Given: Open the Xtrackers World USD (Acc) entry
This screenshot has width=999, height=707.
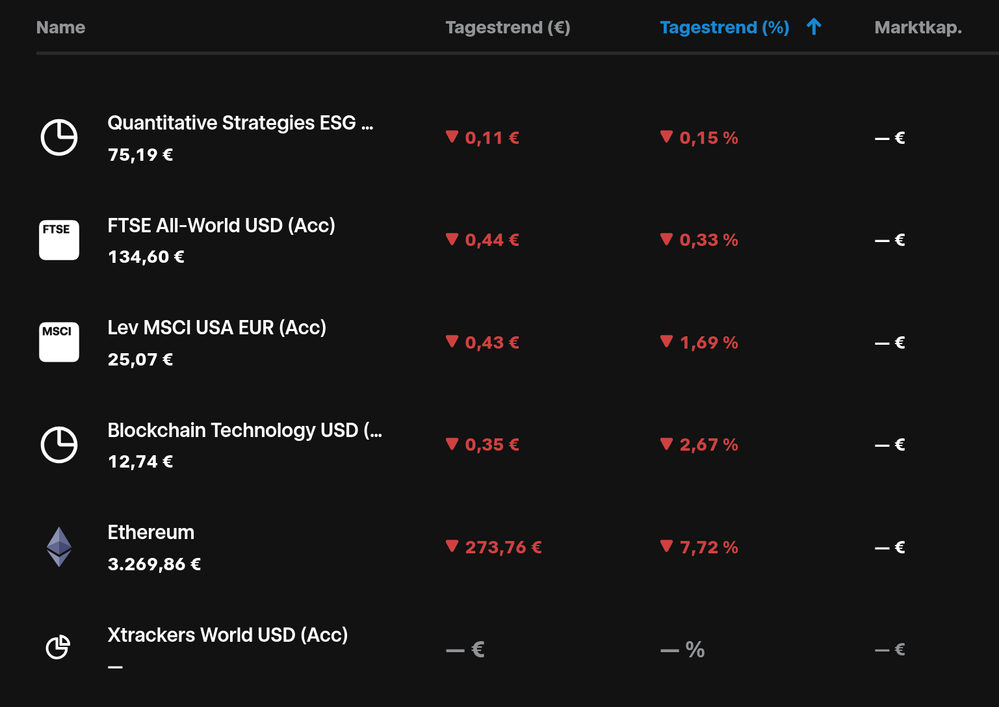Looking at the screenshot, I should (227, 634).
